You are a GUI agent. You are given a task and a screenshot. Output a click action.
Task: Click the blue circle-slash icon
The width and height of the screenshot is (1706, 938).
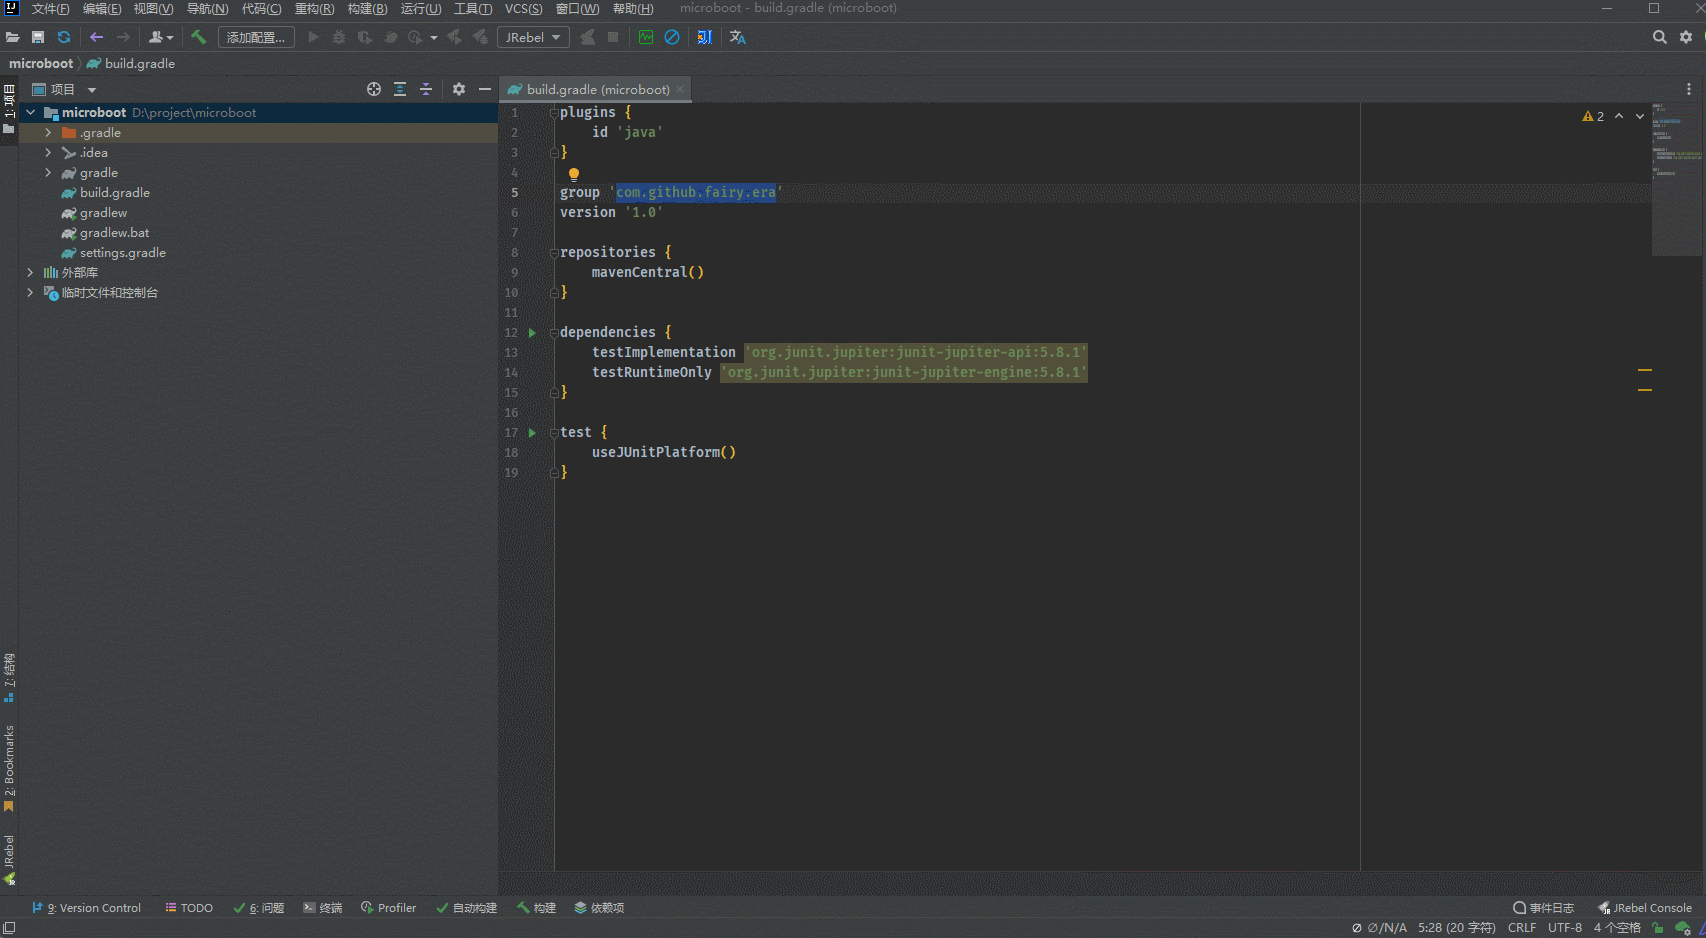(x=672, y=37)
